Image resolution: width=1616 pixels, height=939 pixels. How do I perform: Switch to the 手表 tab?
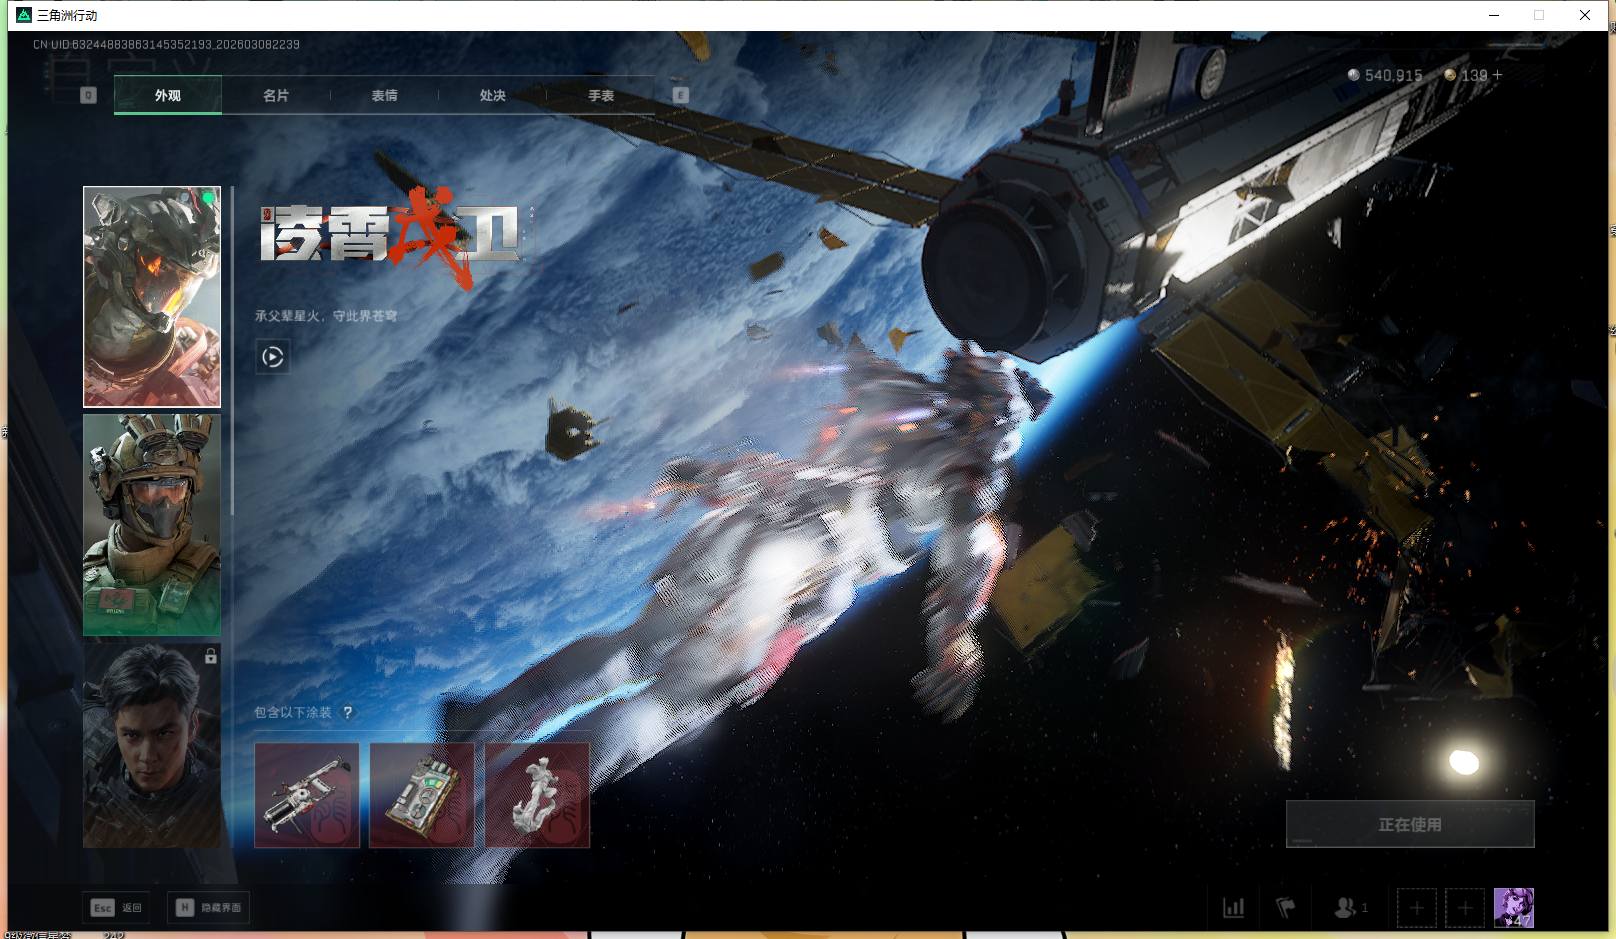(x=601, y=95)
